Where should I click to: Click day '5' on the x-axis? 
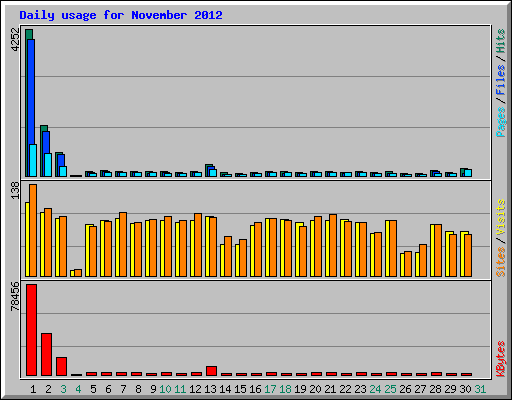point(93,389)
